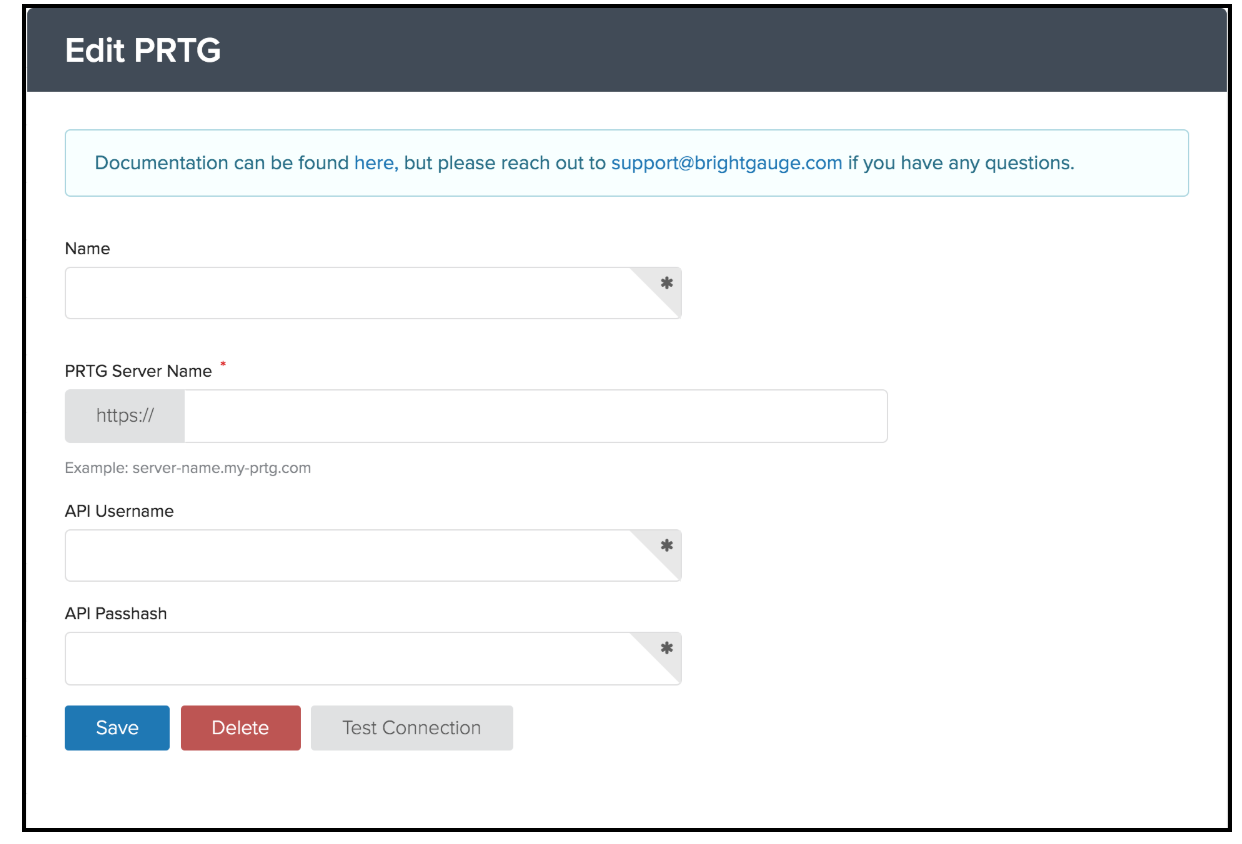This screenshot has height=844, width=1242.
Task: Click the 'PRTG Server Name' label
Action: 138,371
